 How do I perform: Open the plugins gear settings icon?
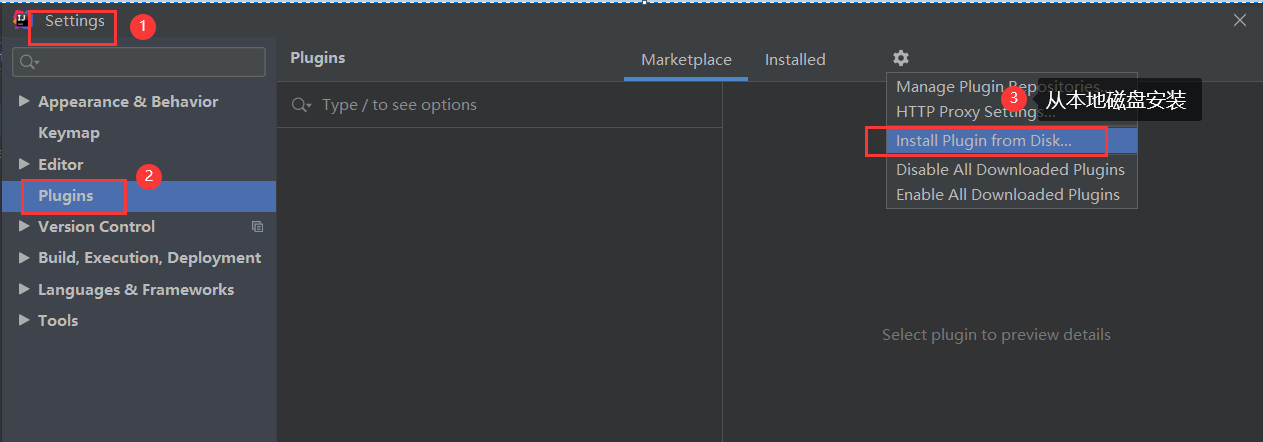tap(901, 59)
